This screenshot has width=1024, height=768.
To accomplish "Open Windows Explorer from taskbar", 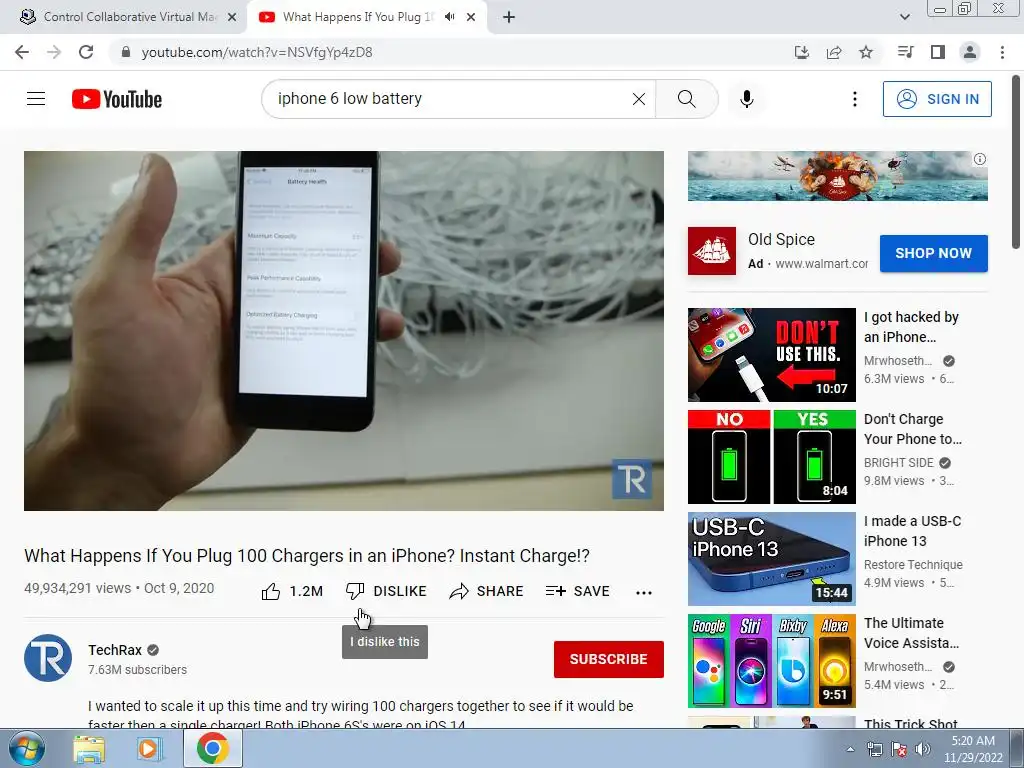I will (89, 749).
